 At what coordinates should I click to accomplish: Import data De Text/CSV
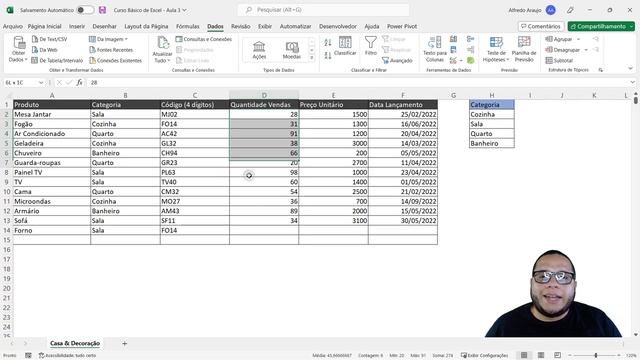click(x=49, y=39)
